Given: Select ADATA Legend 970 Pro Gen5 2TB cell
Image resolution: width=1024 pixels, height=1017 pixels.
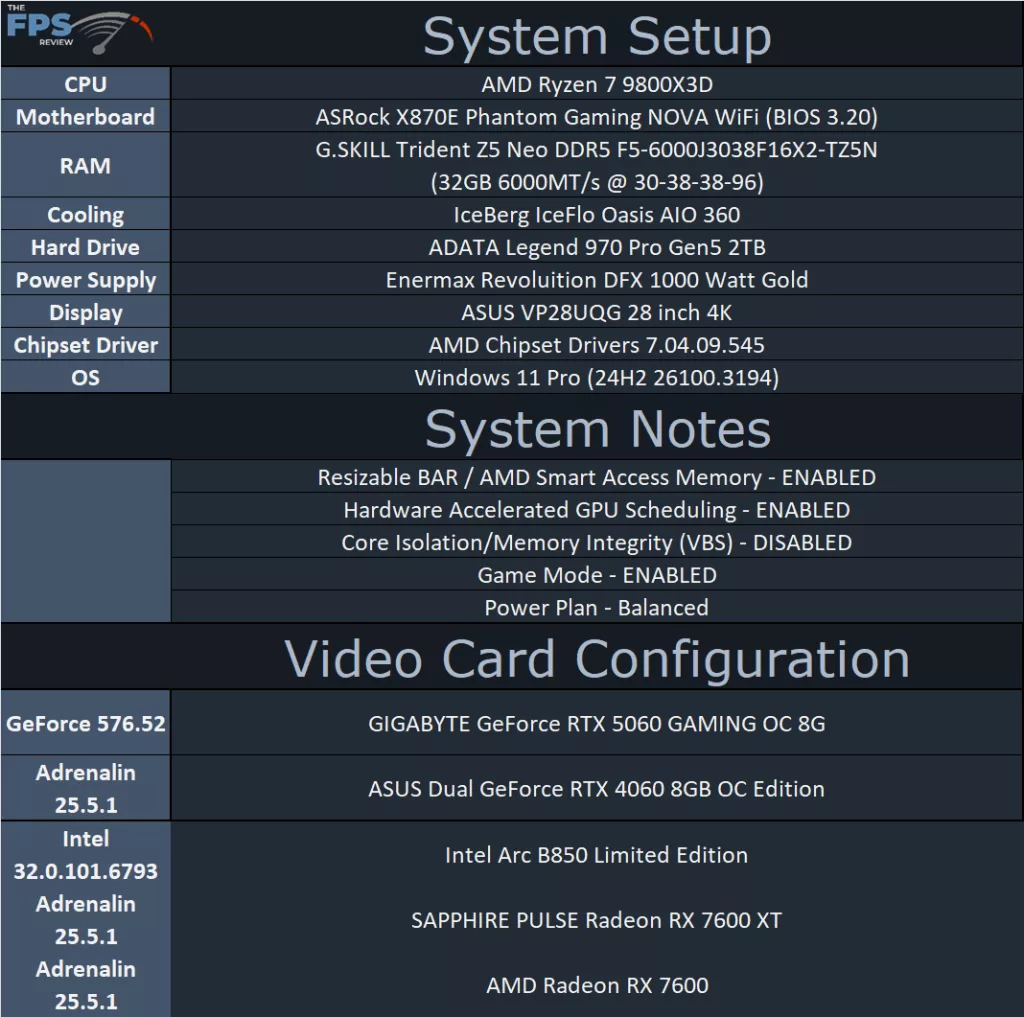Looking at the screenshot, I should click(597, 248).
